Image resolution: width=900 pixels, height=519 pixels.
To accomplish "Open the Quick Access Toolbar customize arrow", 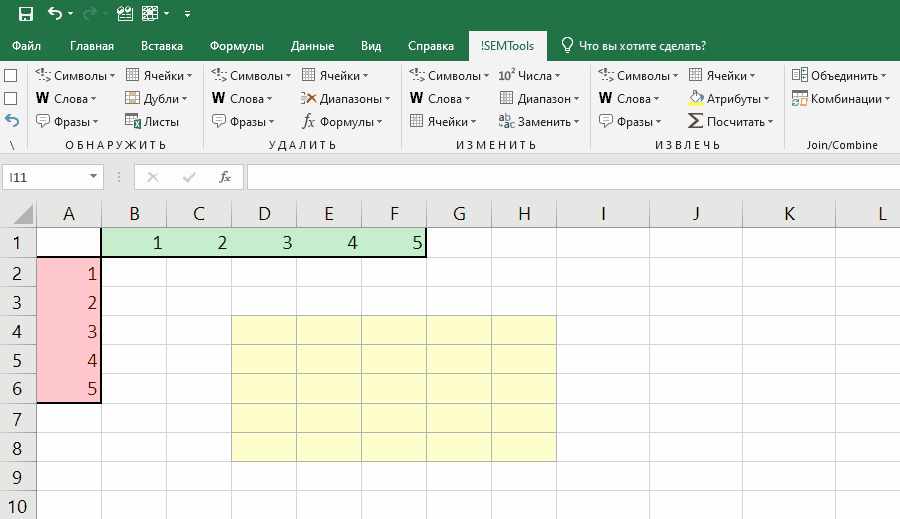I will point(187,14).
